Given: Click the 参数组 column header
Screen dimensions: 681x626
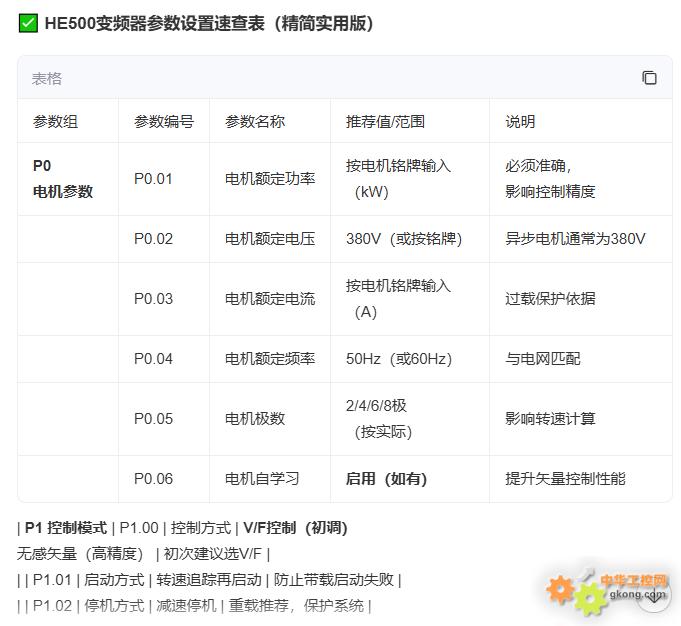Looking at the screenshot, I should click(x=55, y=121).
